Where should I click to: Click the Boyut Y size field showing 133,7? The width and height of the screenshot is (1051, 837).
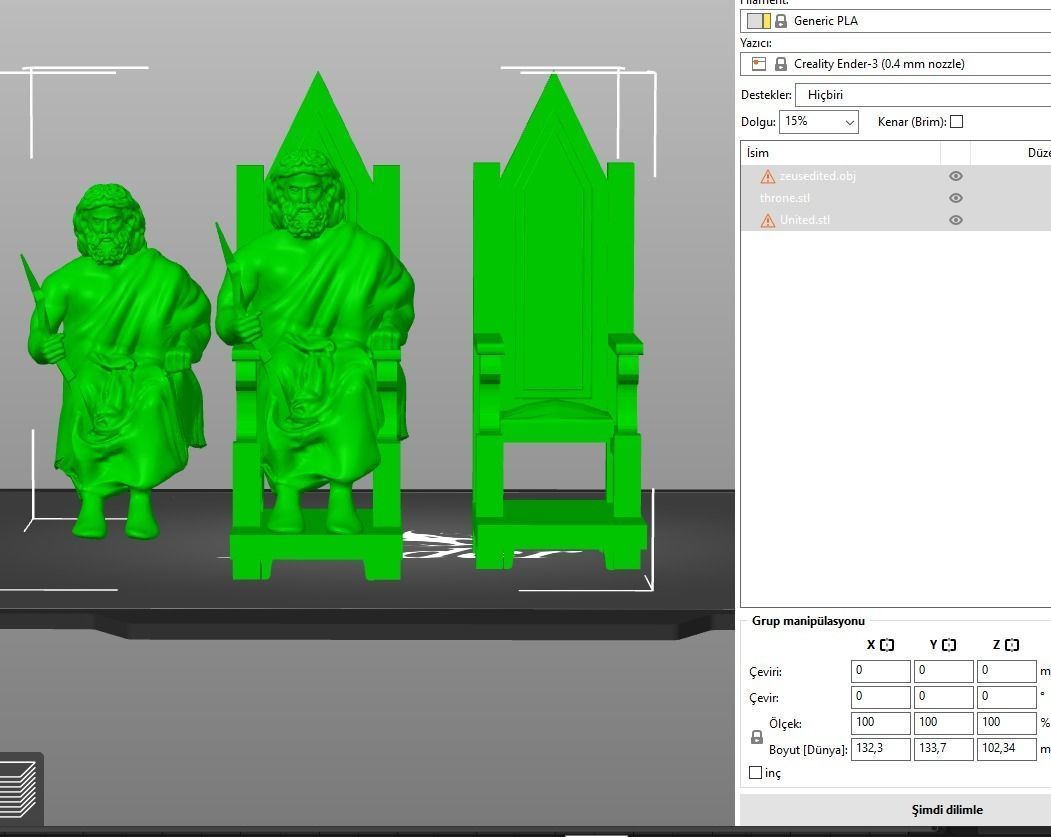pyautogui.click(x=944, y=749)
